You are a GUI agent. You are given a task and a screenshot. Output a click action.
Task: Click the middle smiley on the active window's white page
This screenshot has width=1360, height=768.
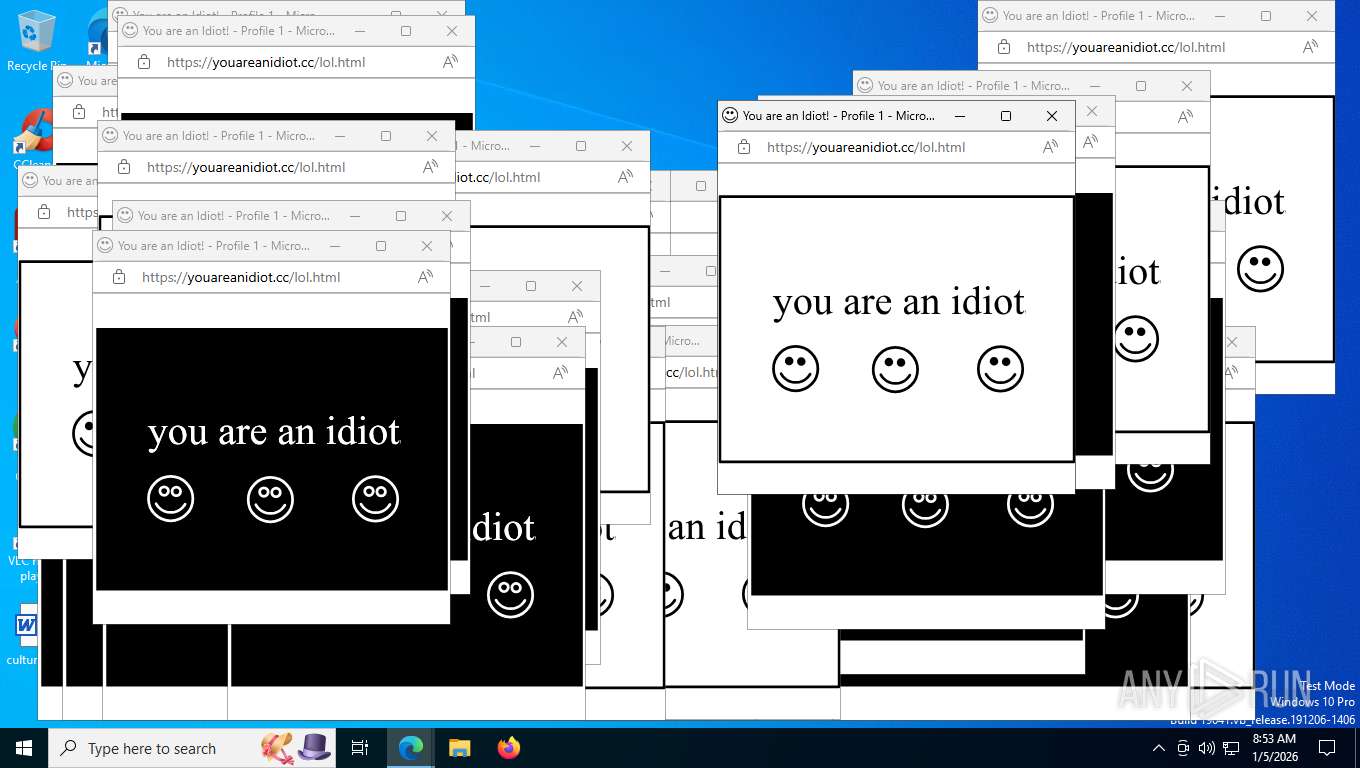pos(895,369)
